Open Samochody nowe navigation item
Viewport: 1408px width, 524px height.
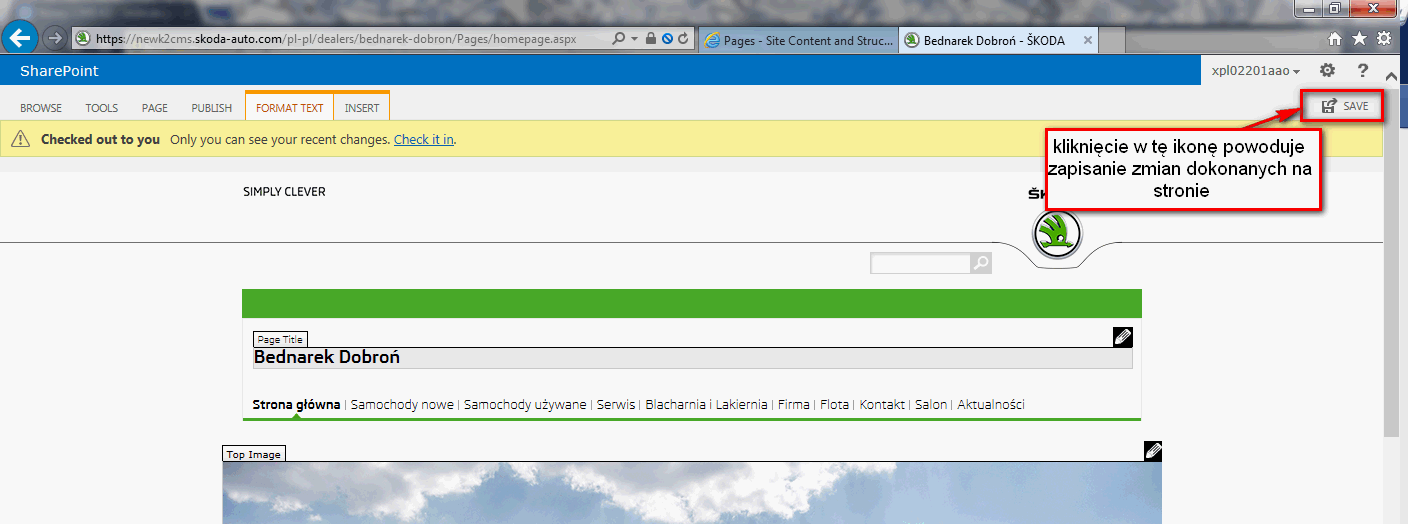402,405
